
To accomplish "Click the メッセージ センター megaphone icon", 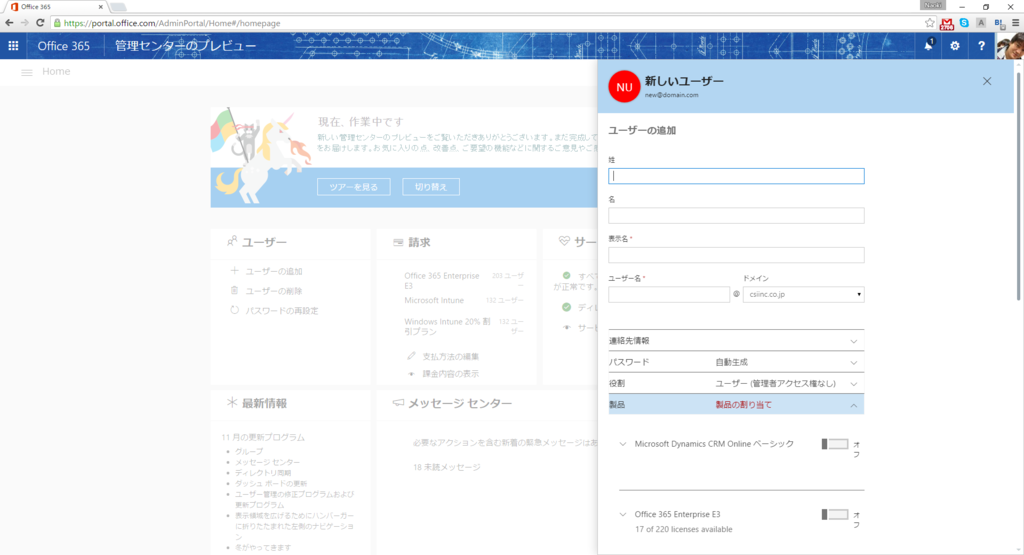I will pyautogui.click(x=398, y=403).
